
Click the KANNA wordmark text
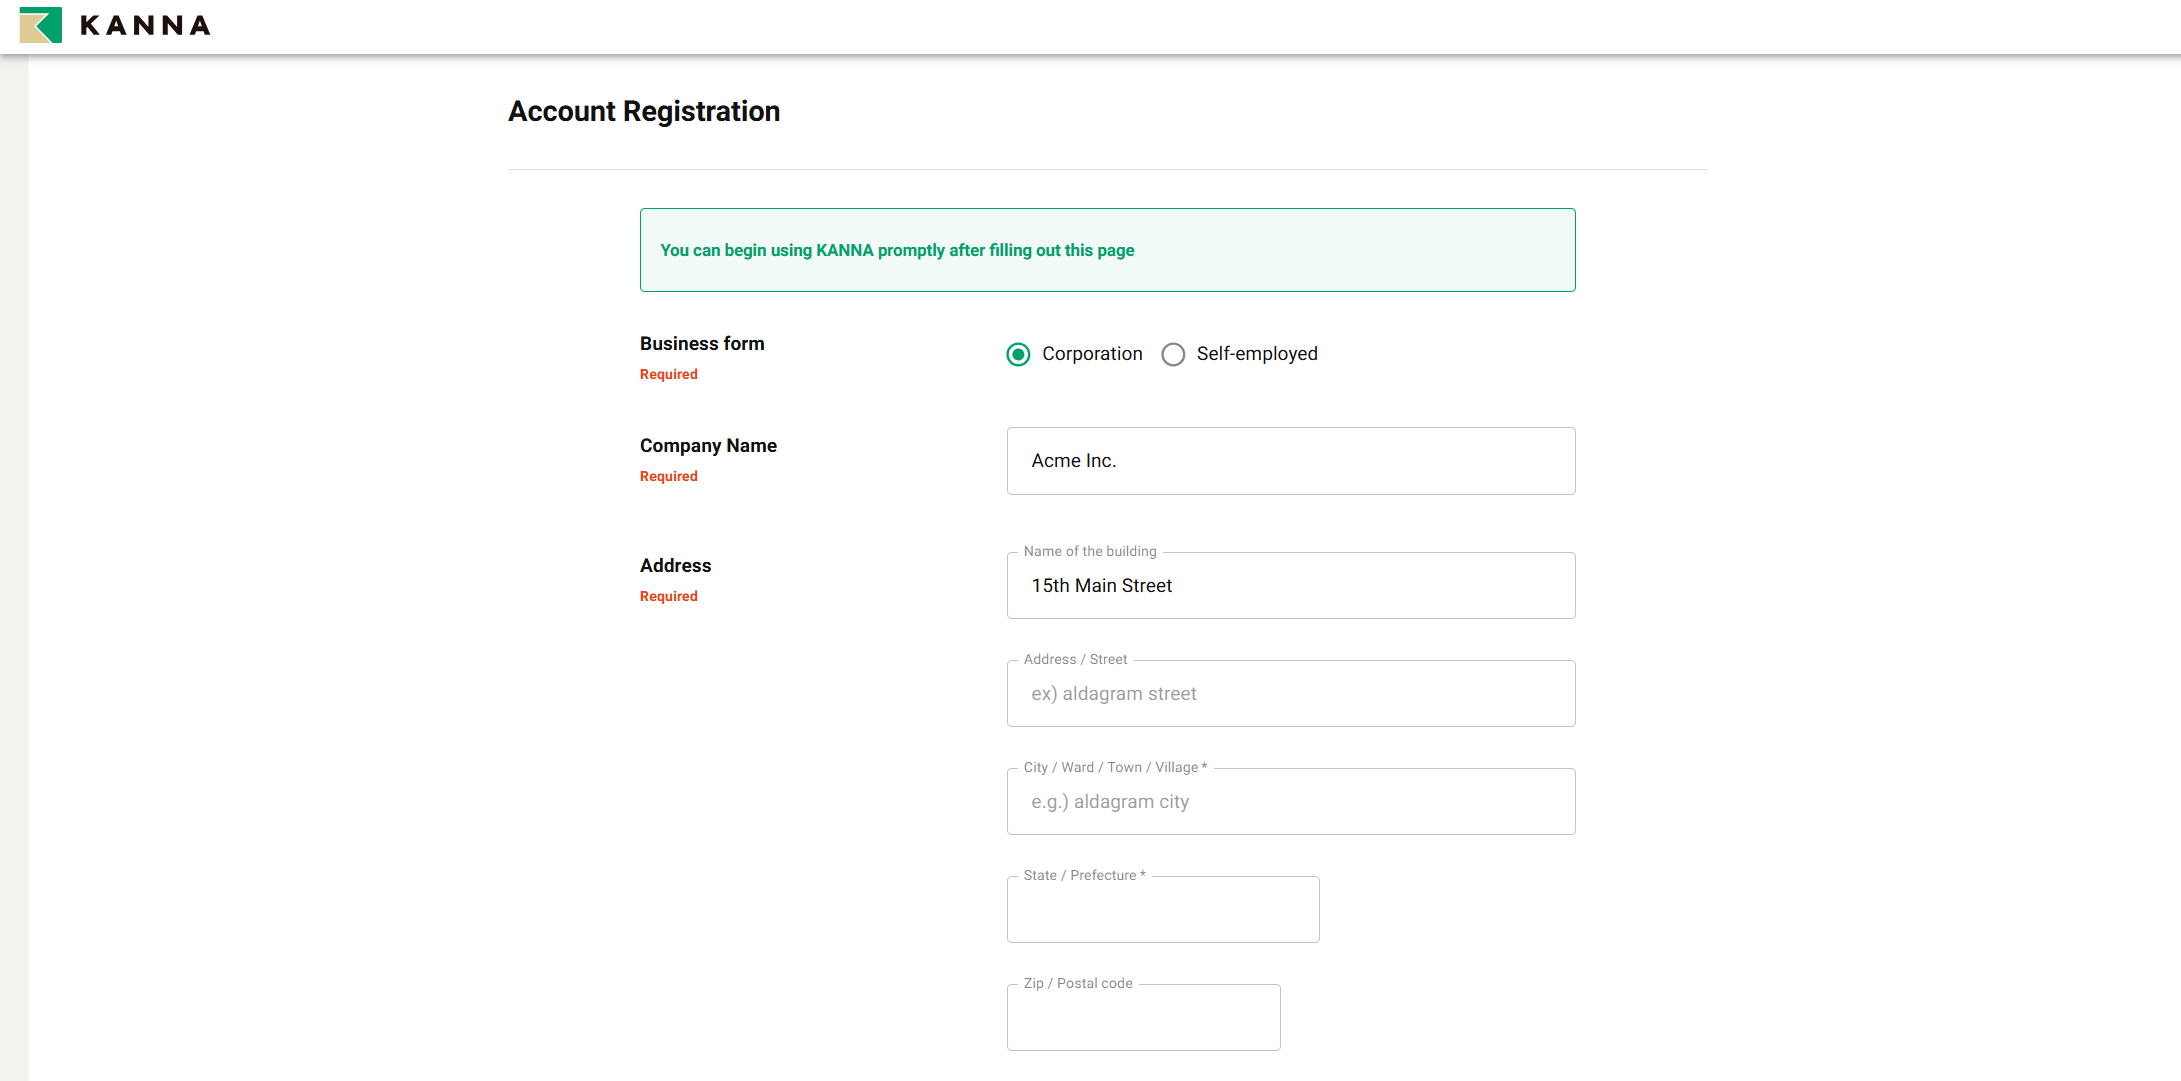coord(145,26)
